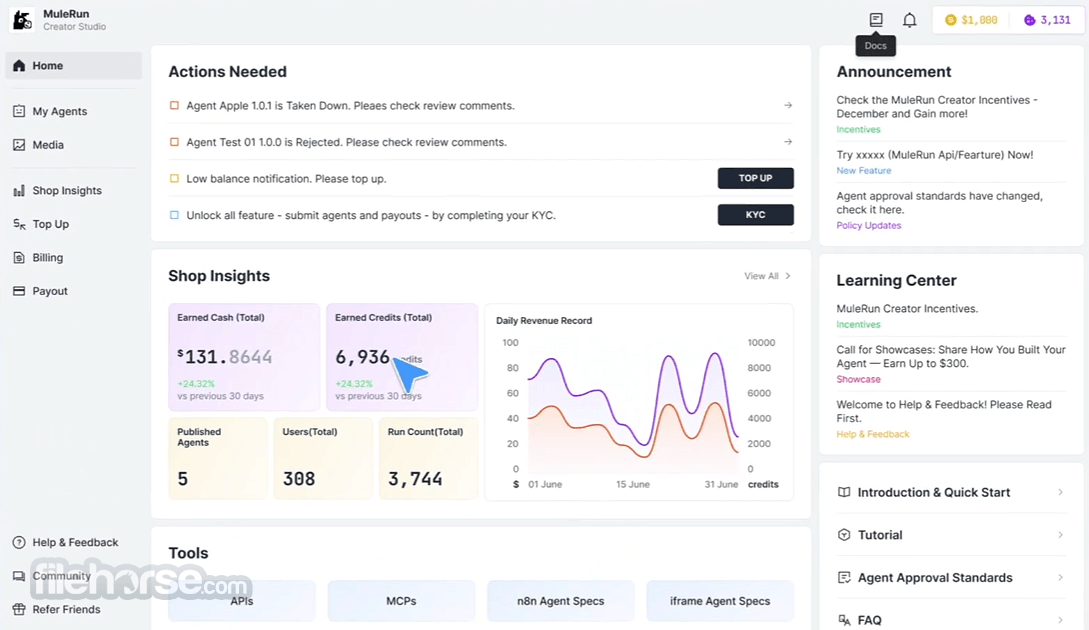Expand the Tutorial row chevron
This screenshot has width=1089, height=630.
tap(1060, 535)
